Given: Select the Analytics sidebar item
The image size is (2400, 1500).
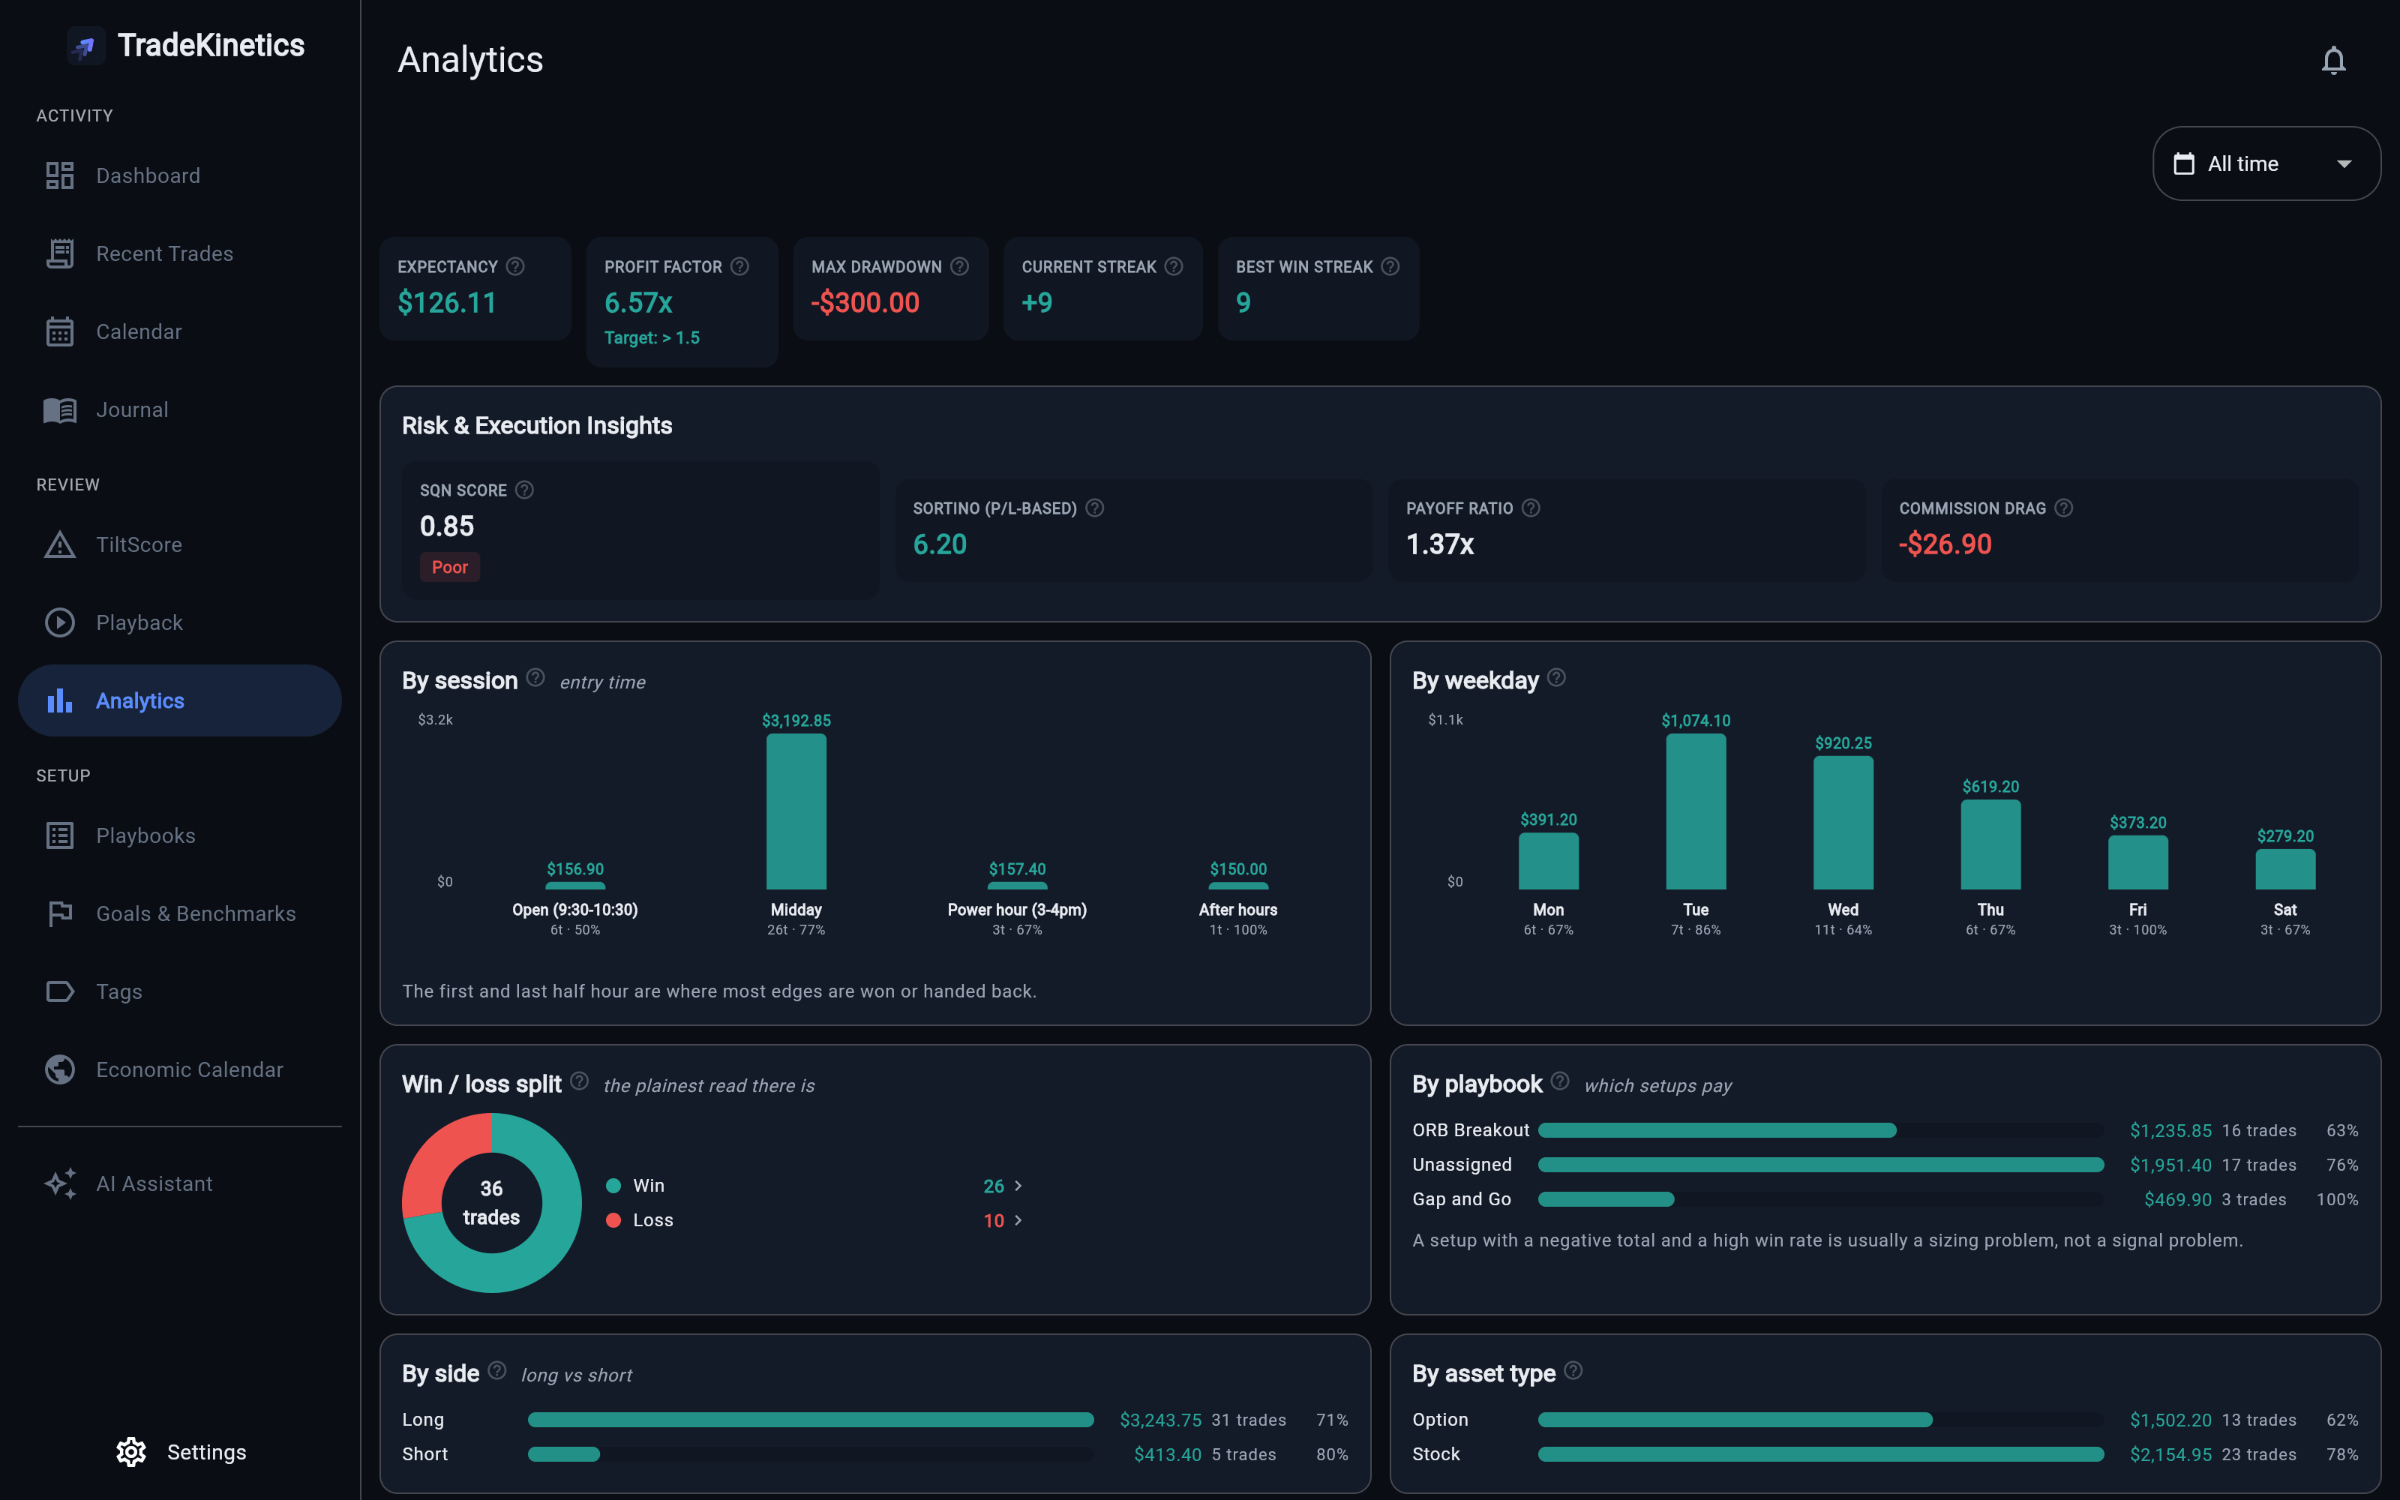Looking at the screenshot, I should click(180, 701).
